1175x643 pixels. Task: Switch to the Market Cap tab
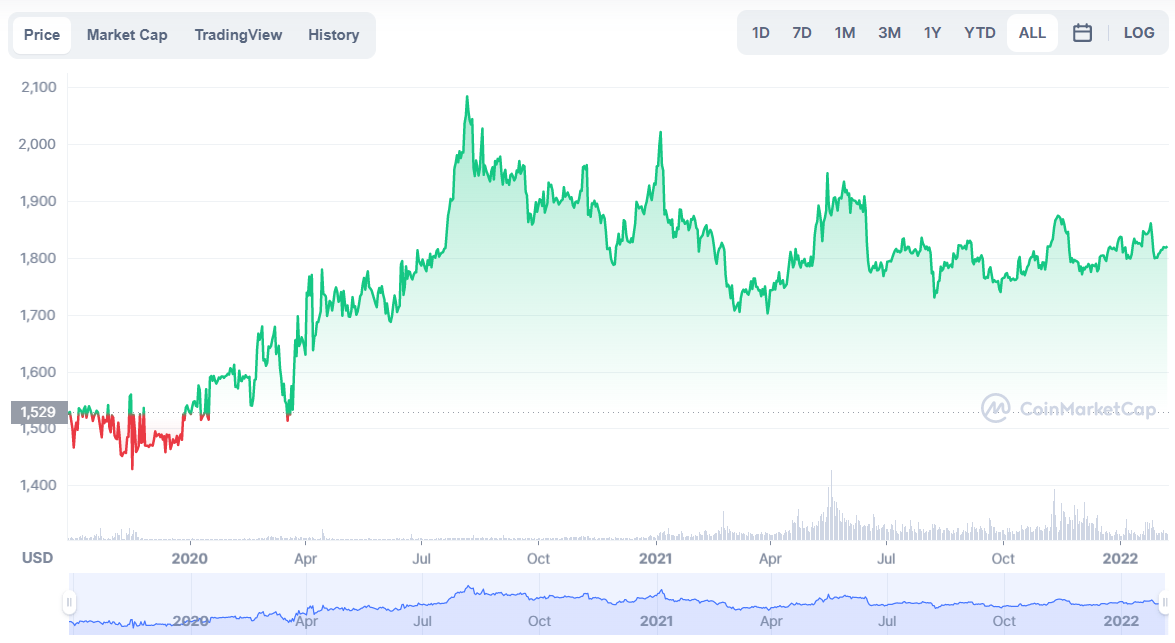click(127, 35)
